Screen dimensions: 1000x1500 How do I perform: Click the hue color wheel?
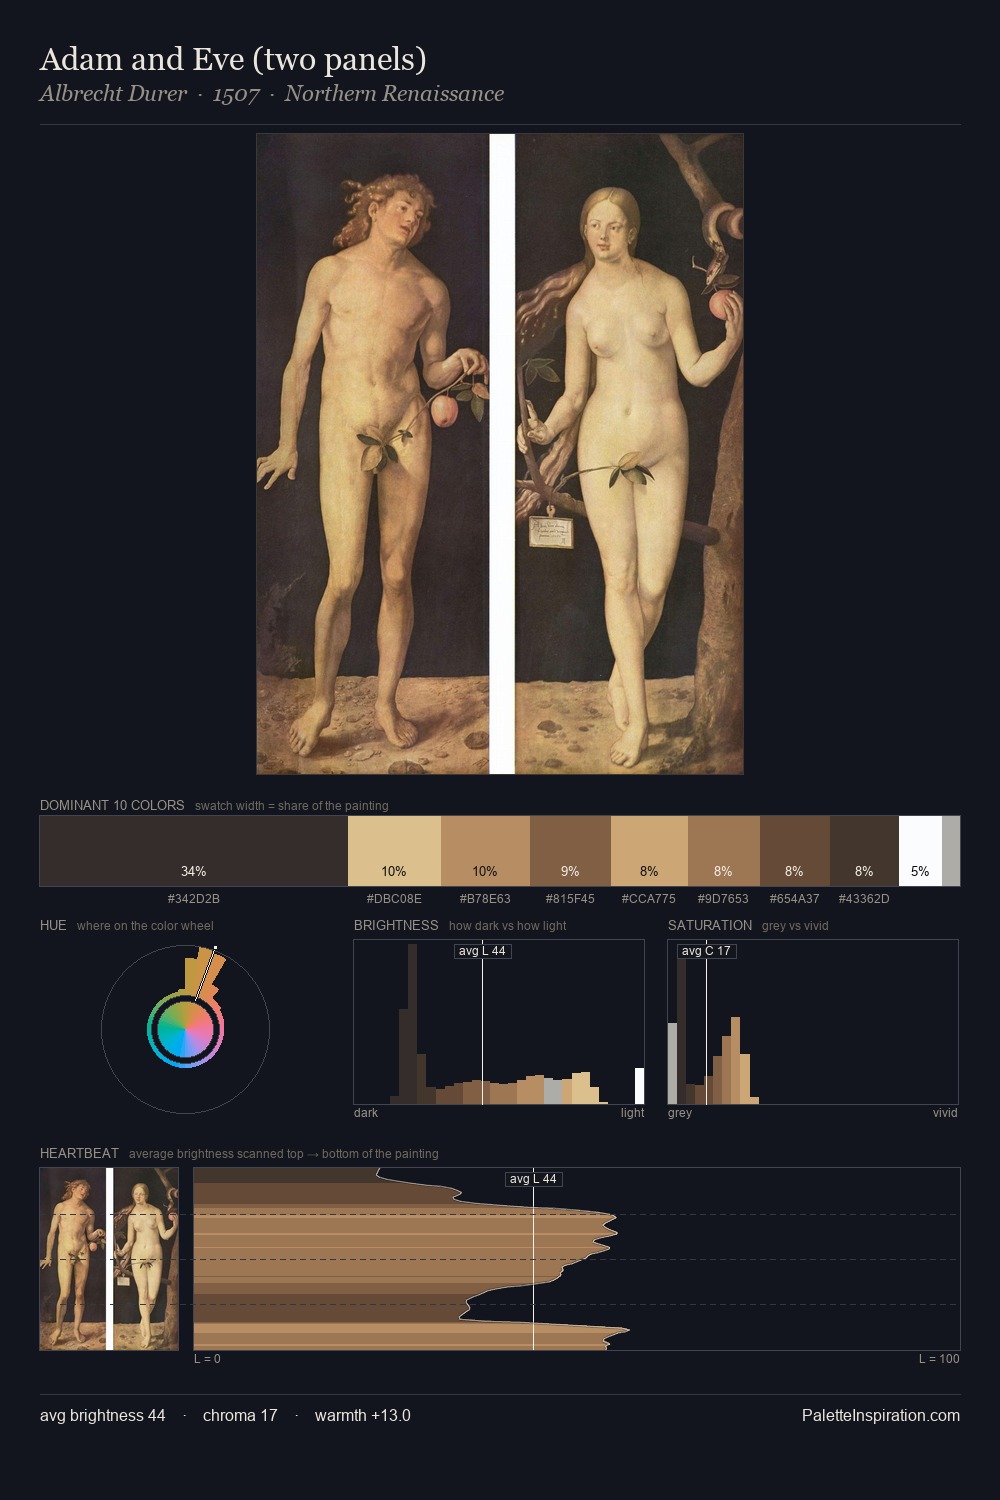coord(185,1029)
